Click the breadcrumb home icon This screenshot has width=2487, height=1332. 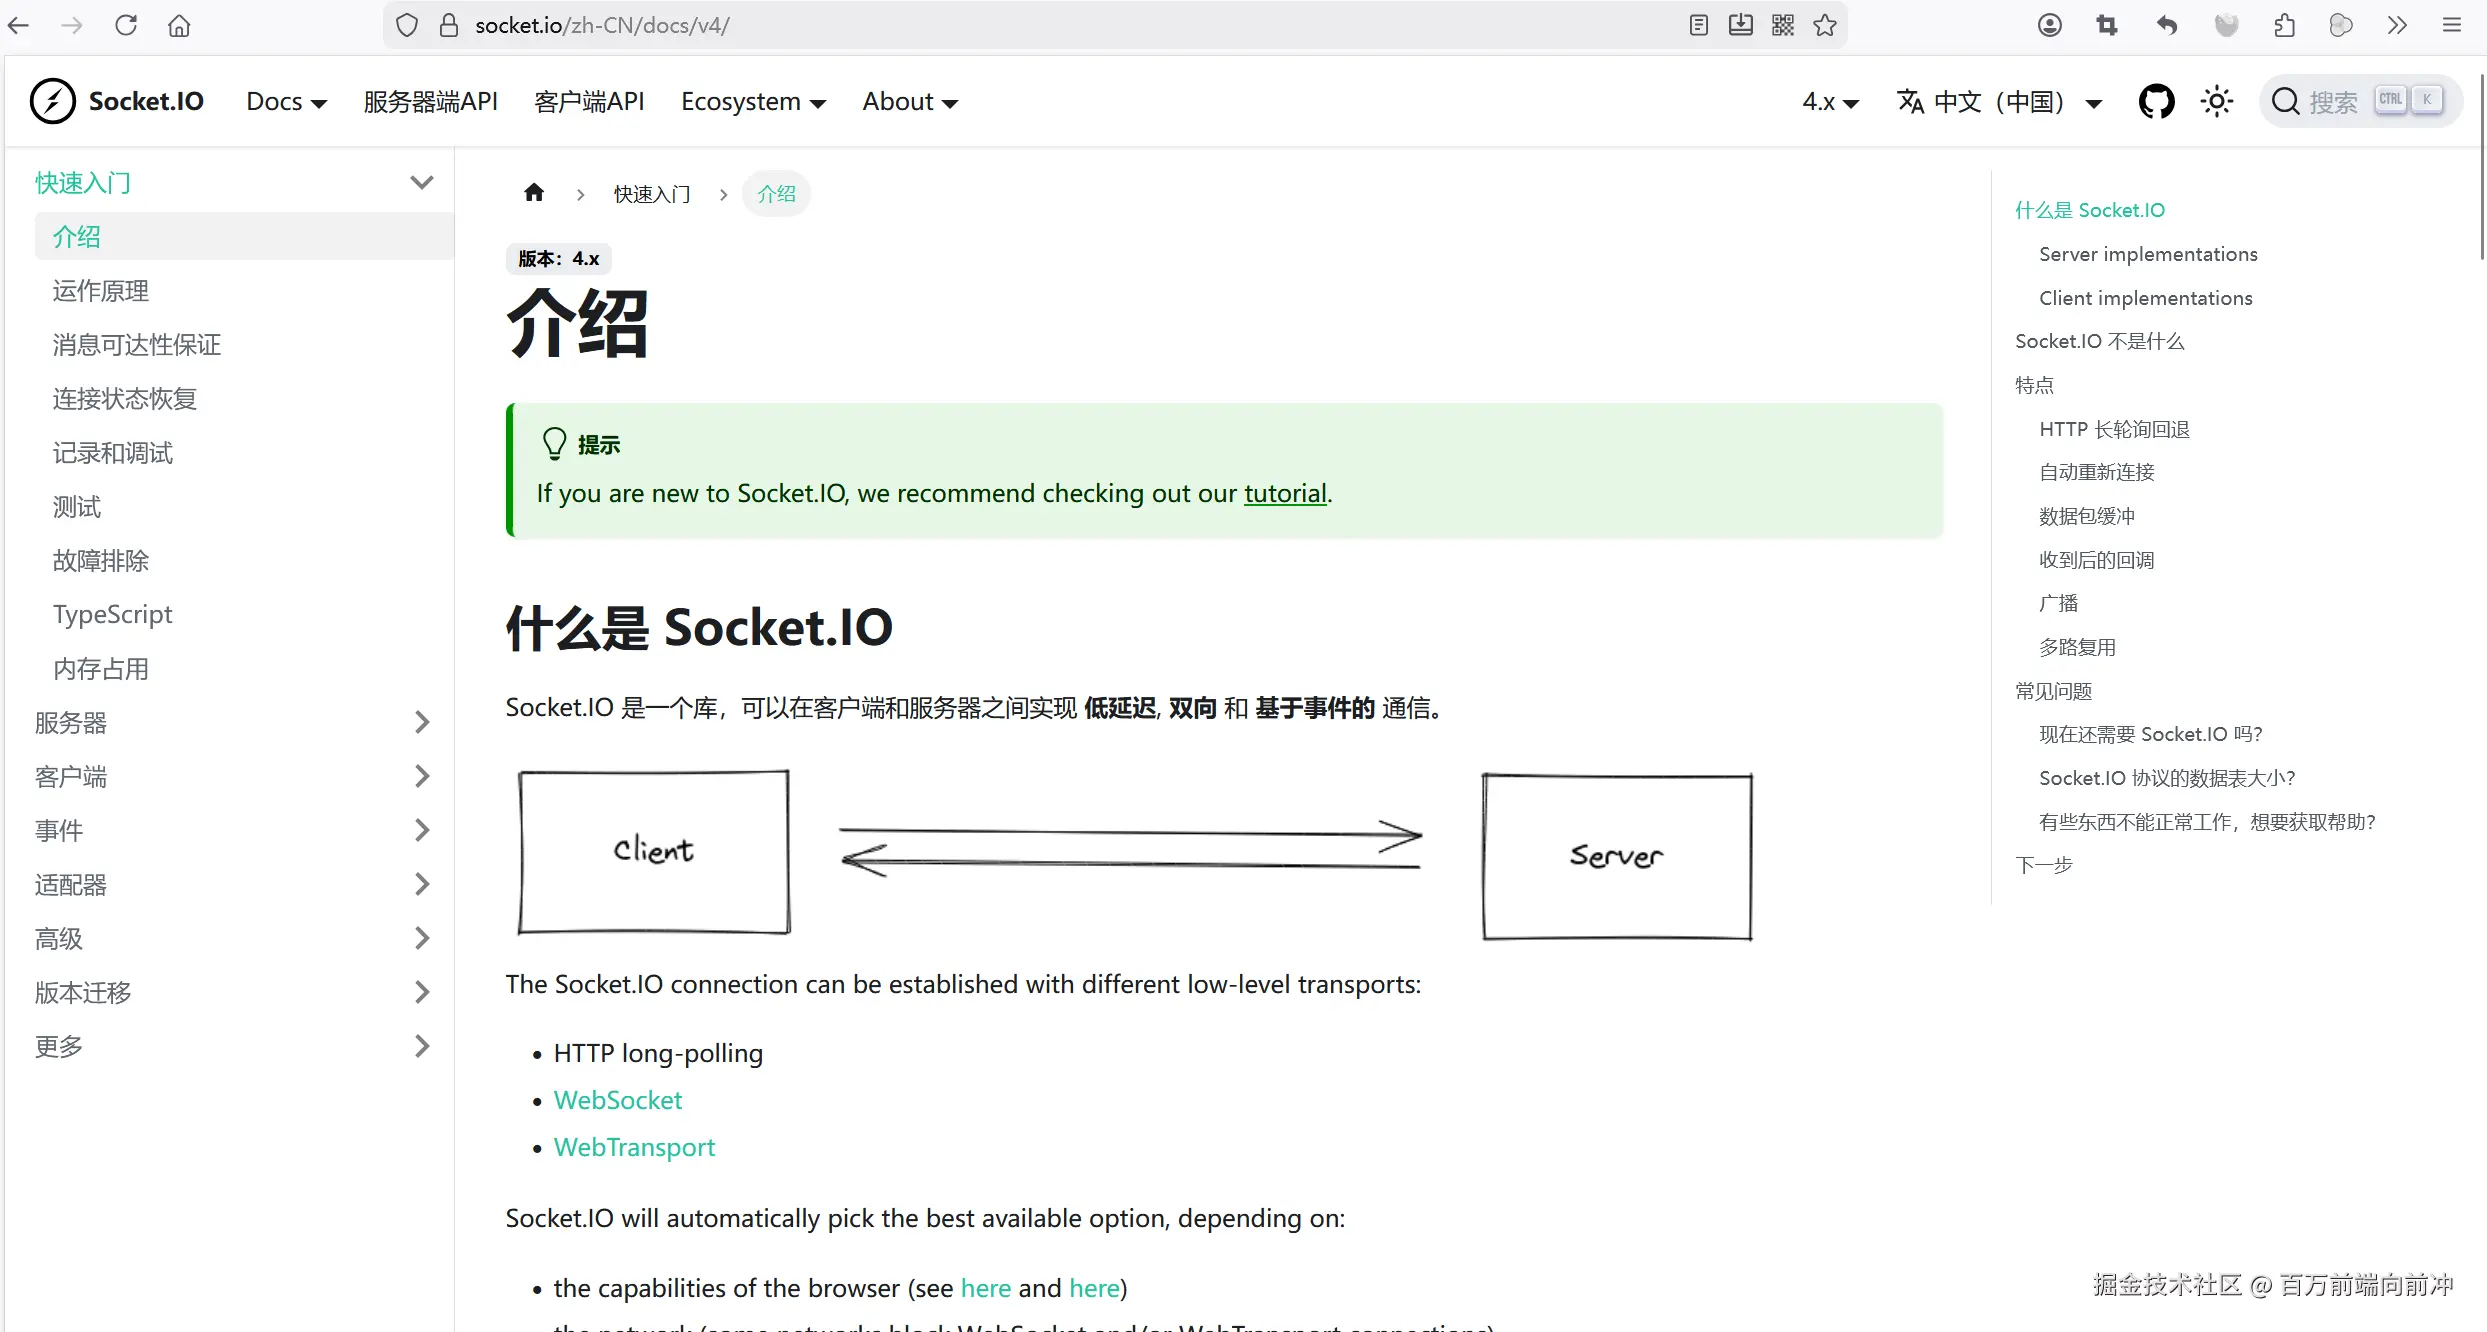534,193
